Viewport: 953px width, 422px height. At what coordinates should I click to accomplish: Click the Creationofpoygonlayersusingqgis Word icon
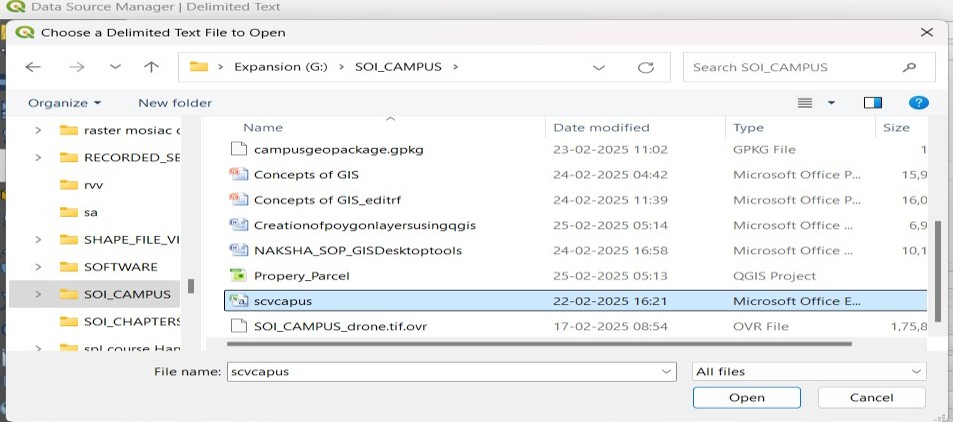239,225
